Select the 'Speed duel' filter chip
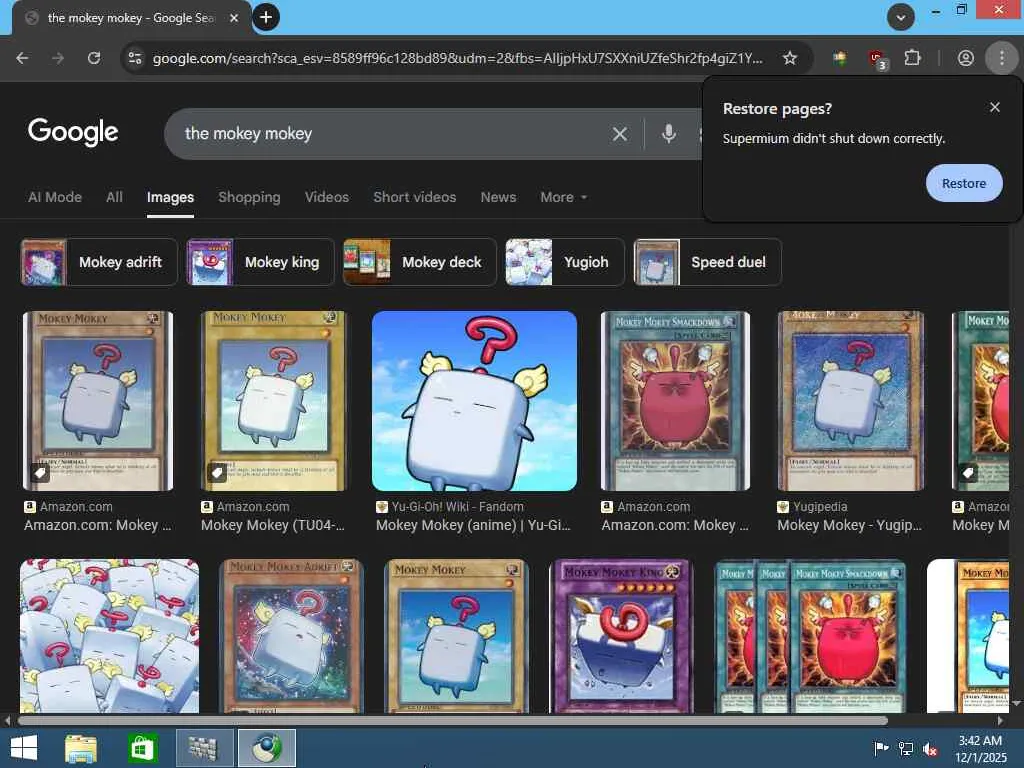Screen dimensions: 1024x768 (x=707, y=262)
